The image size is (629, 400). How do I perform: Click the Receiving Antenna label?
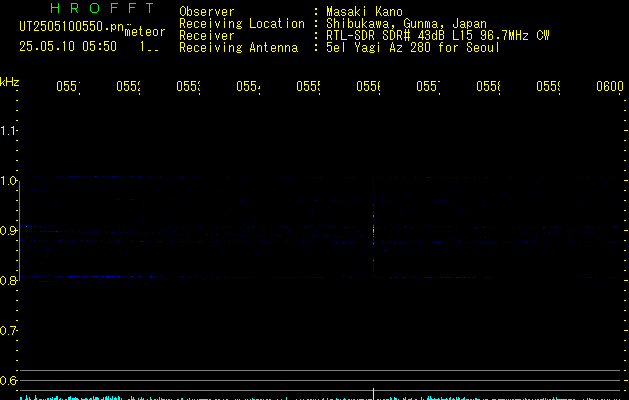[x=239, y=48]
